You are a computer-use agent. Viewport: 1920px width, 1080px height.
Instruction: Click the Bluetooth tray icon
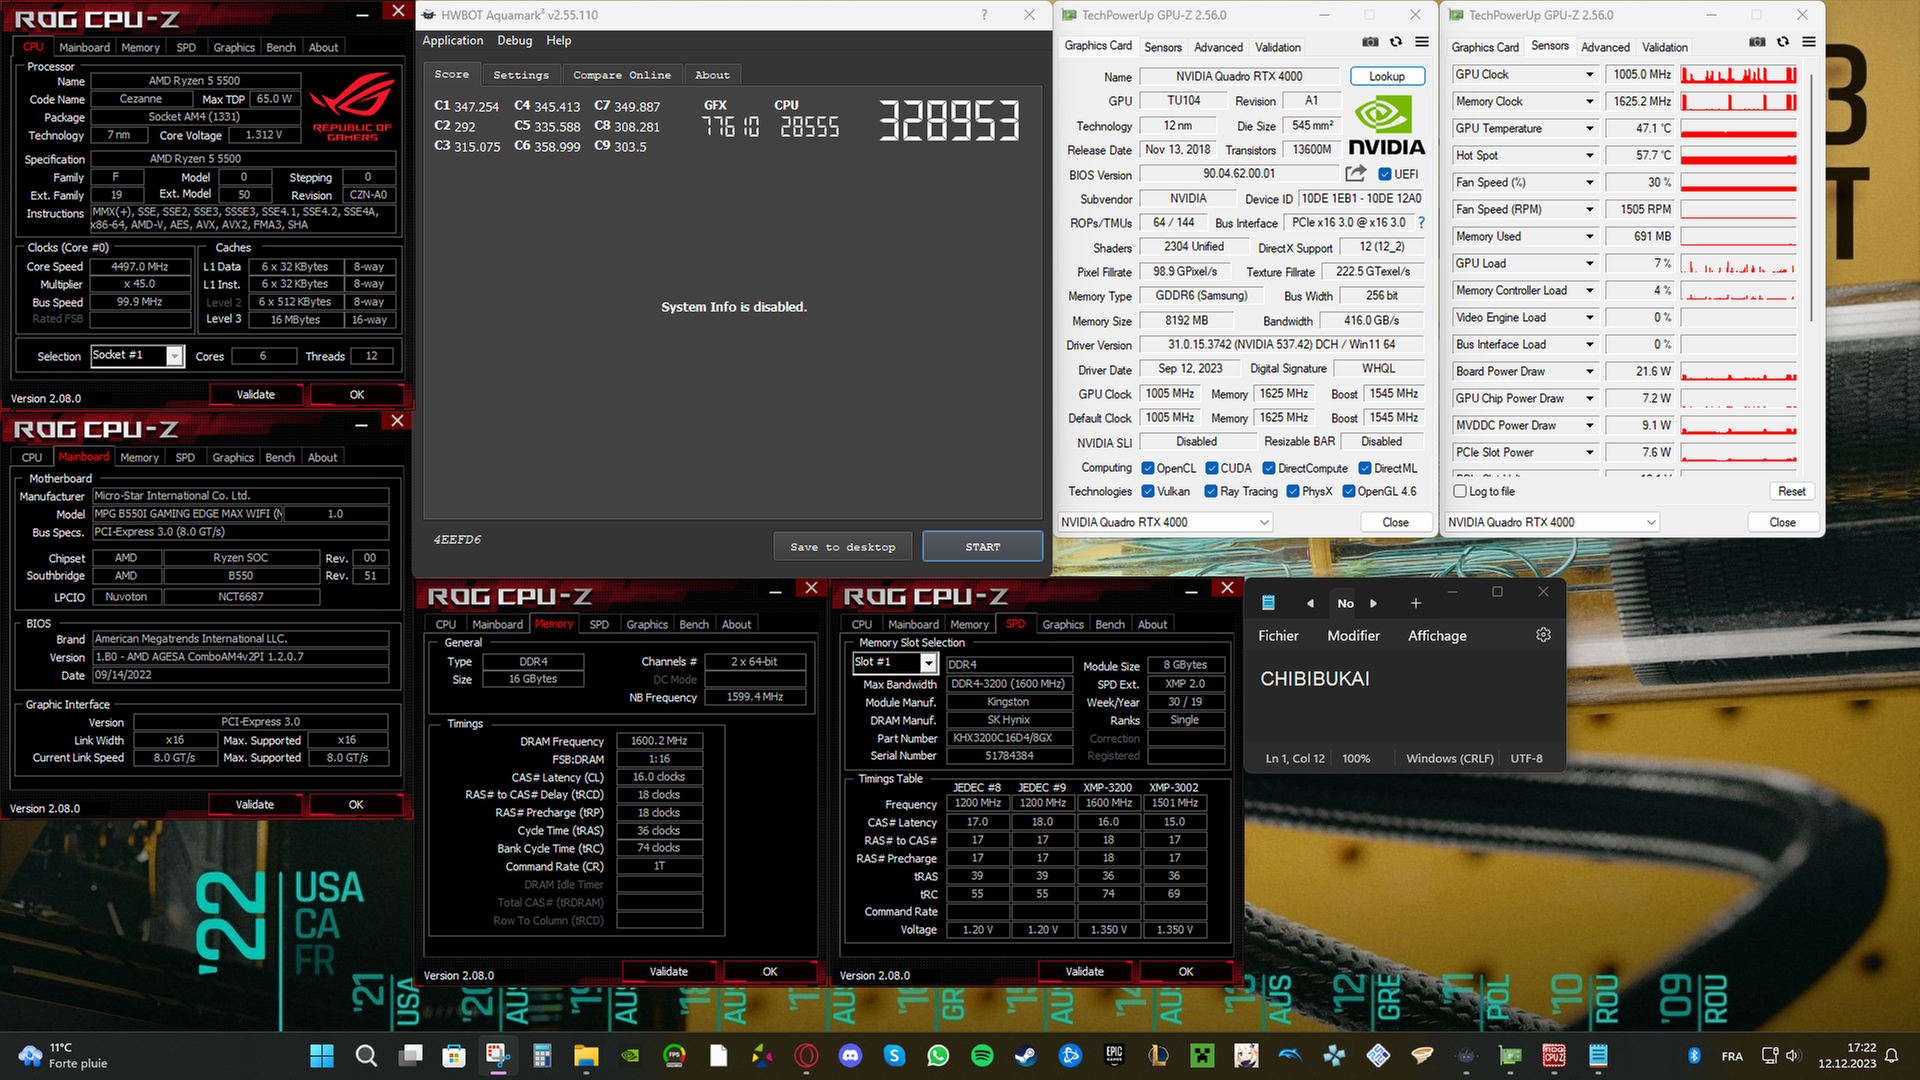click(1694, 1056)
